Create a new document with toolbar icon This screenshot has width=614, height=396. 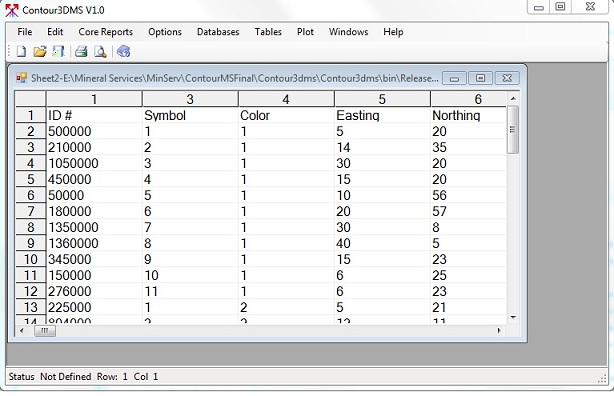[x=21, y=51]
